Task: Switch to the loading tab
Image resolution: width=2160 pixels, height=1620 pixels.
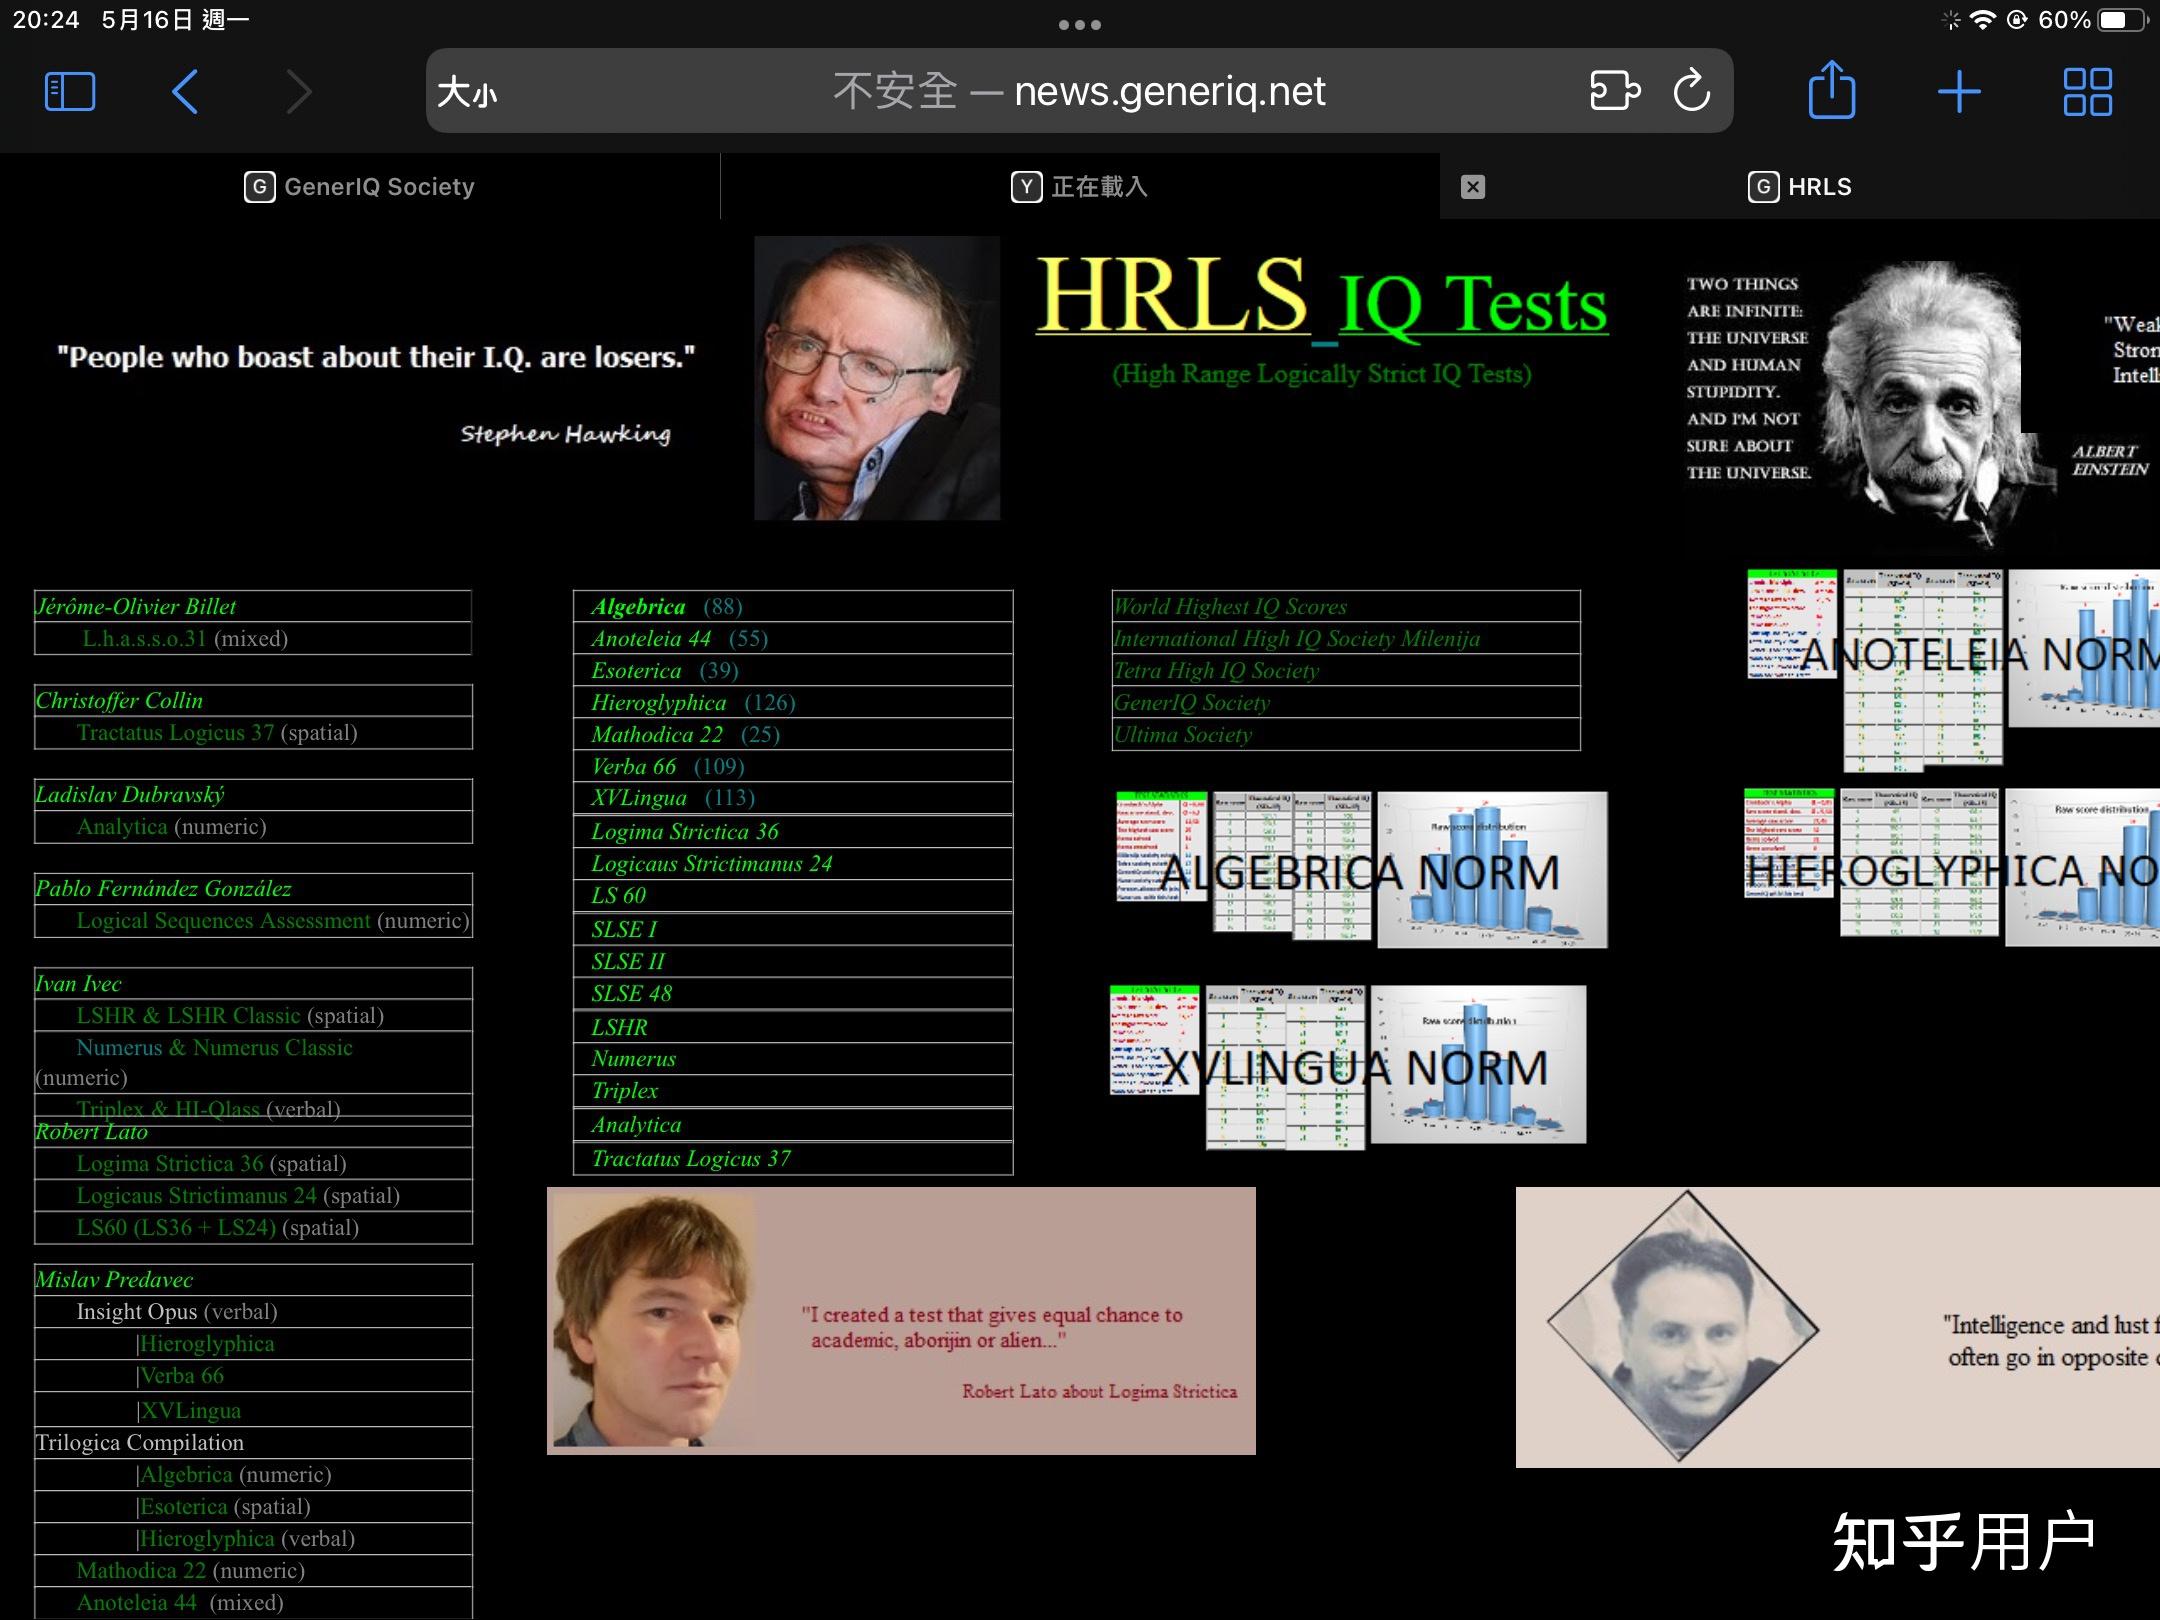Action: 1080,187
